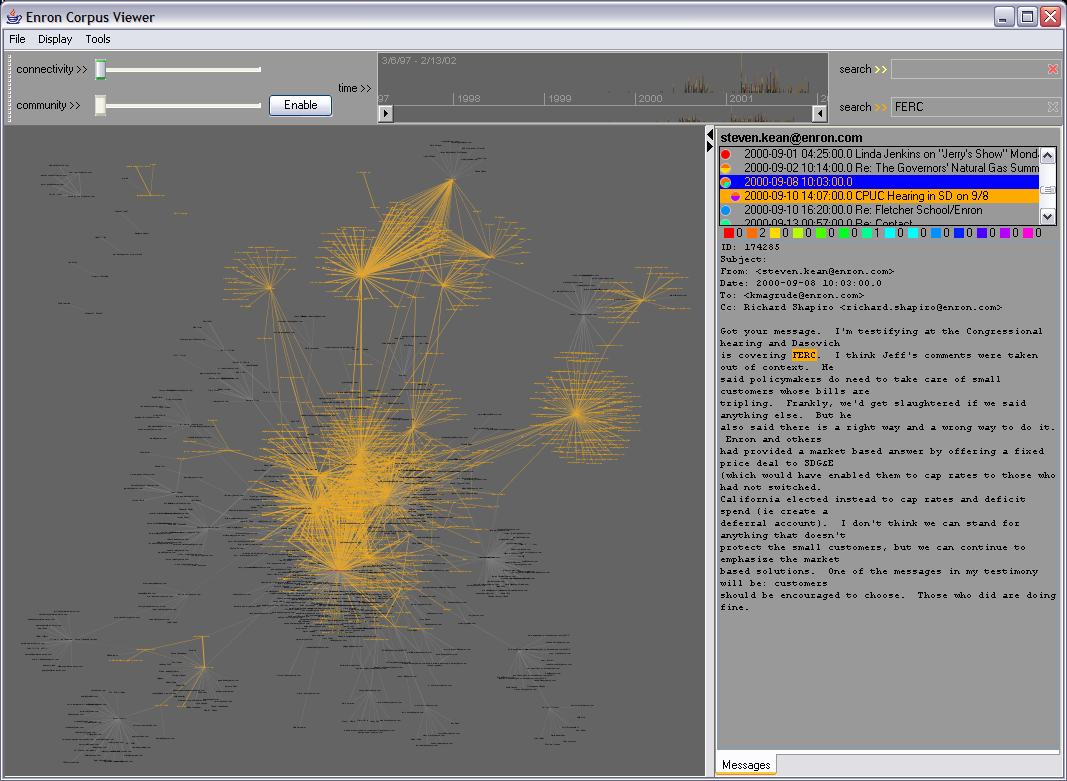Jump to the 2000 timeline marker
1067x781 pixels.
(x=650, y=99)
